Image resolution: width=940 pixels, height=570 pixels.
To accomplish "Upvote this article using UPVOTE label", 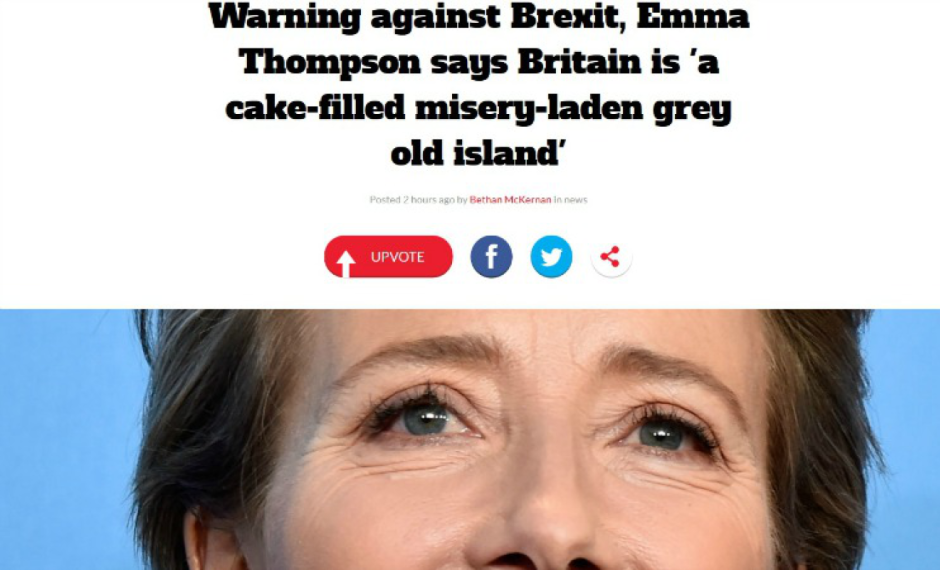I will [397, 257].
